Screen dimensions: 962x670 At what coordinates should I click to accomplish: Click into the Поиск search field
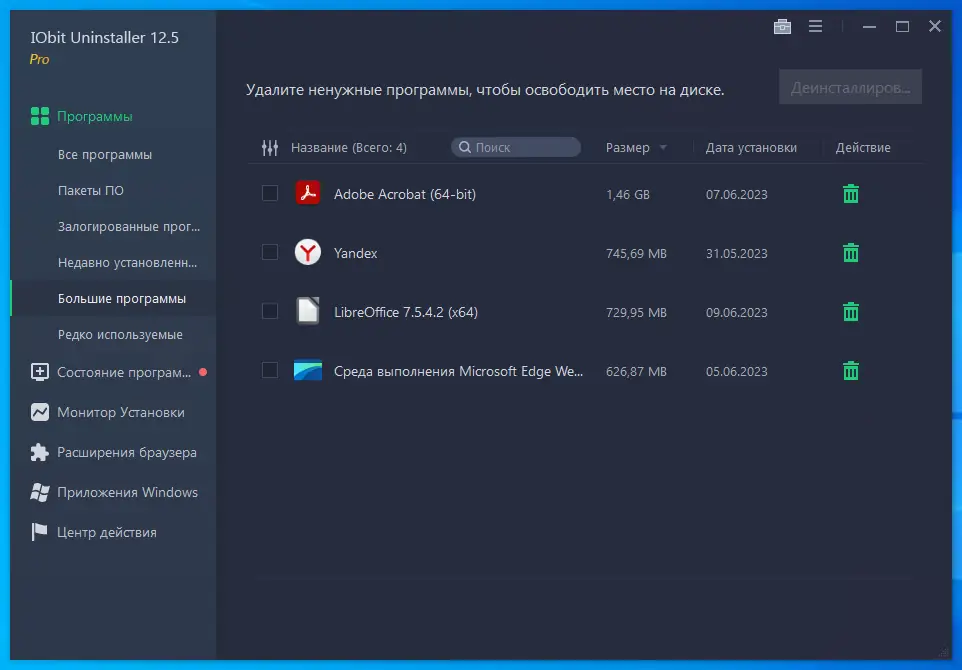516,147
